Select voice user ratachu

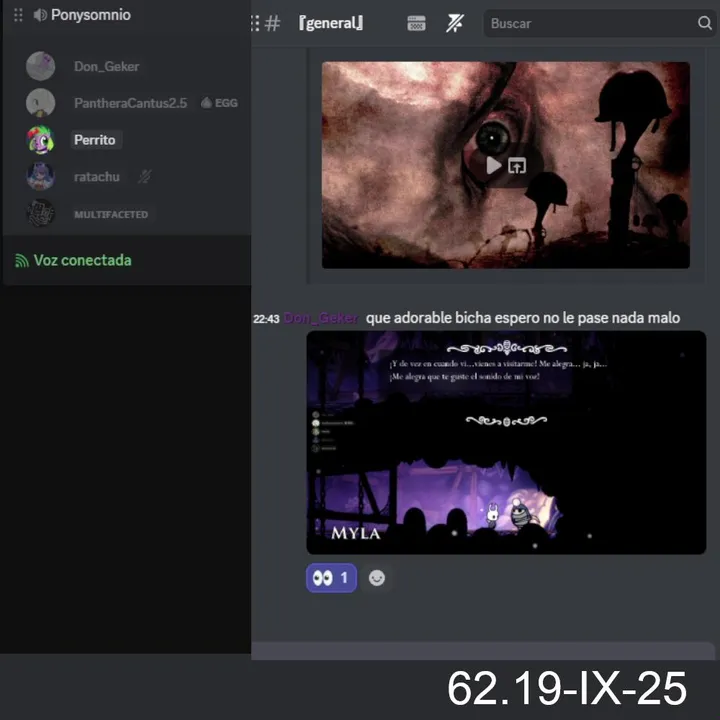tap(97, 177)
